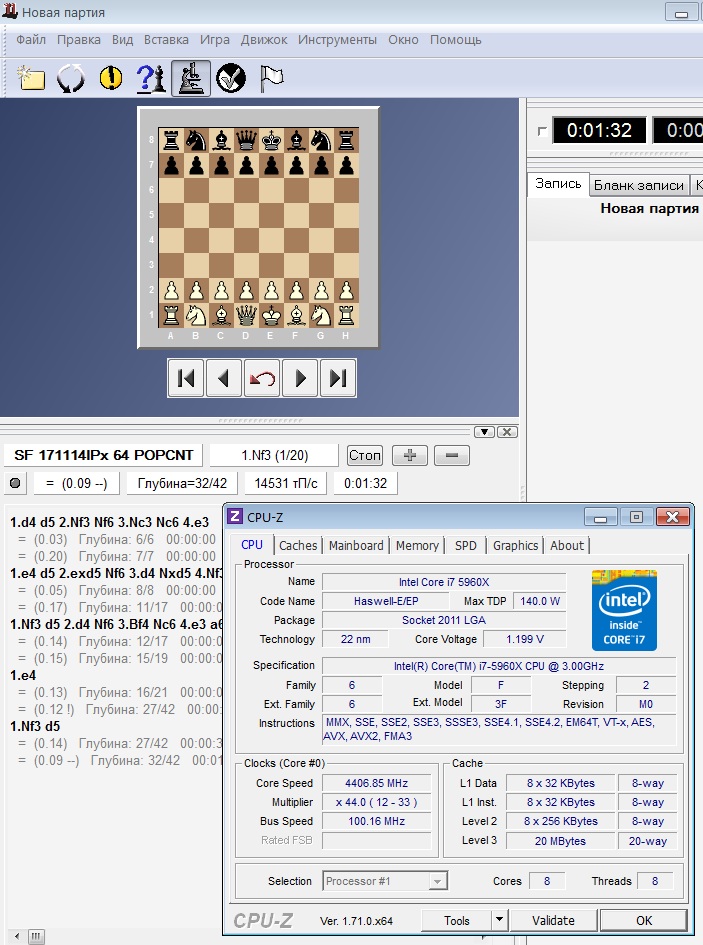
Task: Click the Validate button in CPU-Z
Action: pos(553,920)
